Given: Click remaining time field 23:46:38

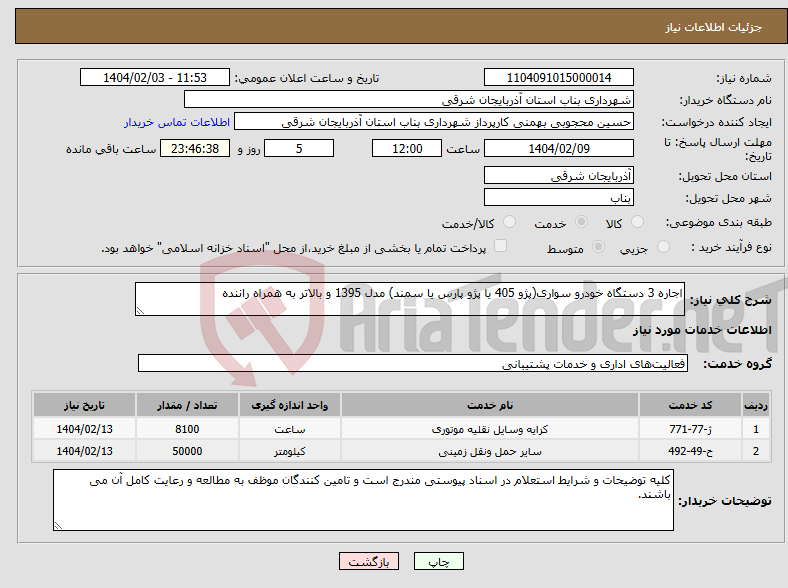Looking at the screenshot, I should [x=195, y=148].
